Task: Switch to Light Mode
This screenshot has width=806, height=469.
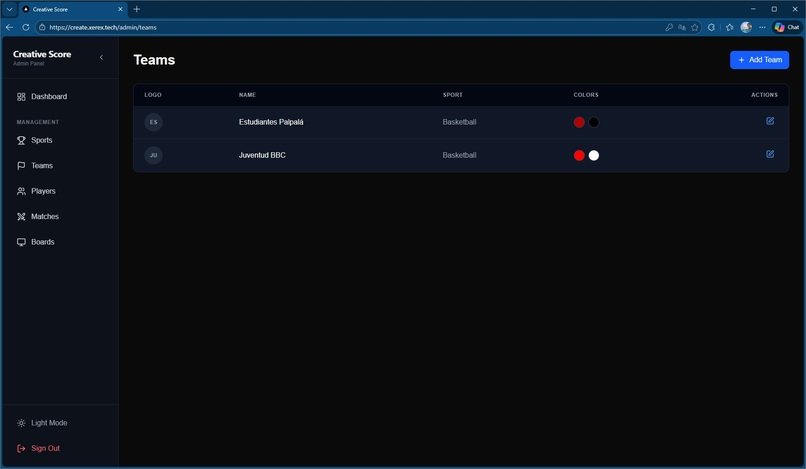Action: pos(60,423)
